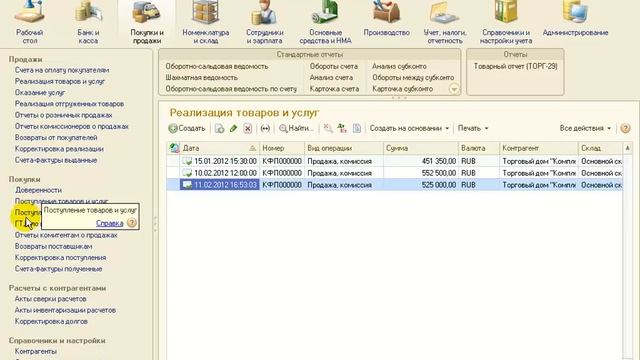Open Анализ субконто report
Screen dimensions: 640x360
tap(399, 66)
